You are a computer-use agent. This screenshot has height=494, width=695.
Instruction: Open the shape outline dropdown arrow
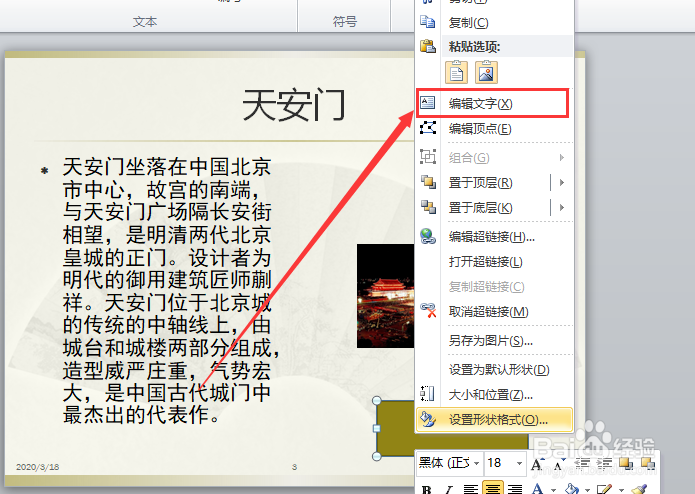[621, 490]
